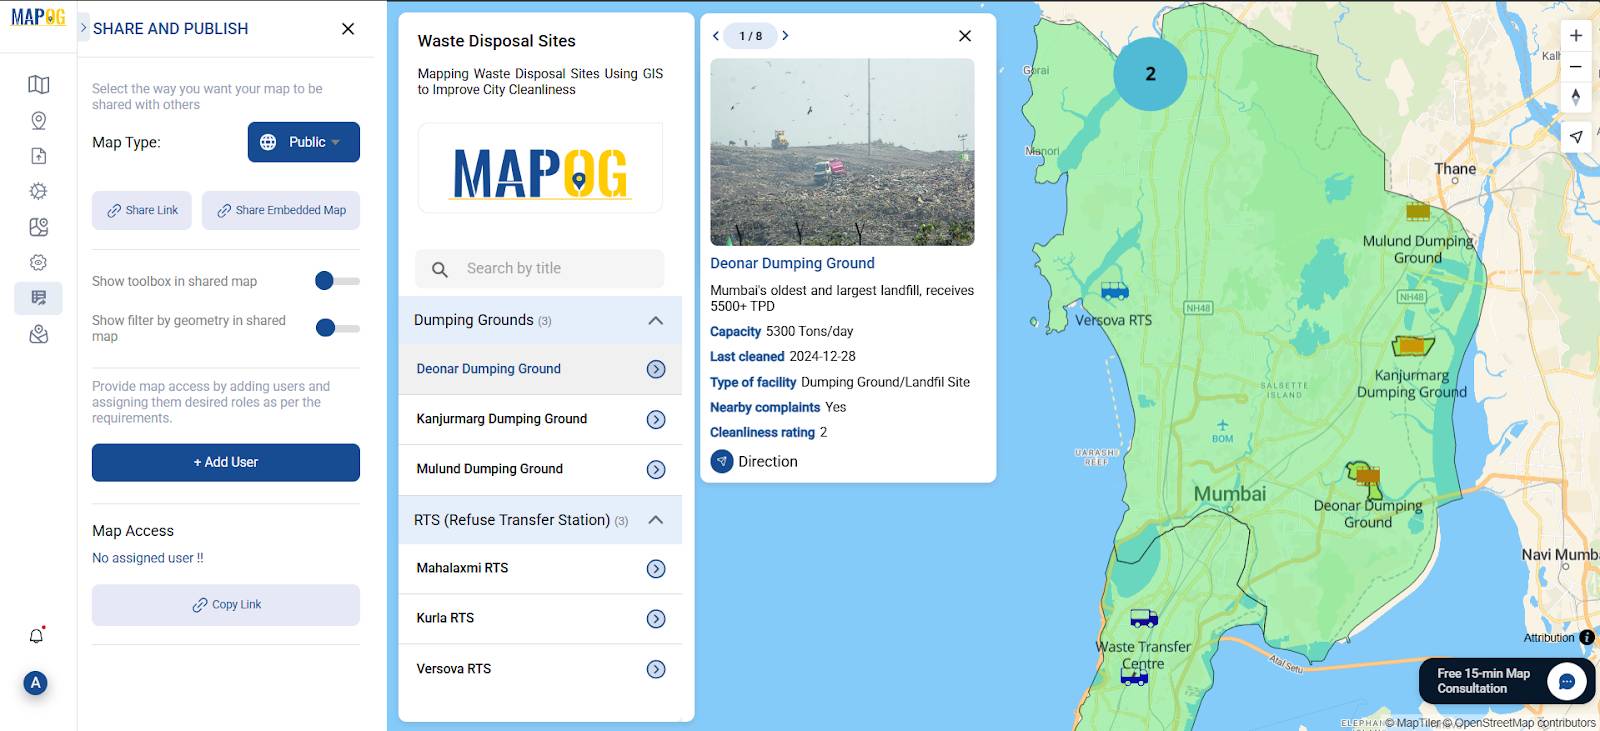Open the layers pin icon in the sidebar
Screen dimensions: 1600x731
pyautogui.click(x=39, y=334)
